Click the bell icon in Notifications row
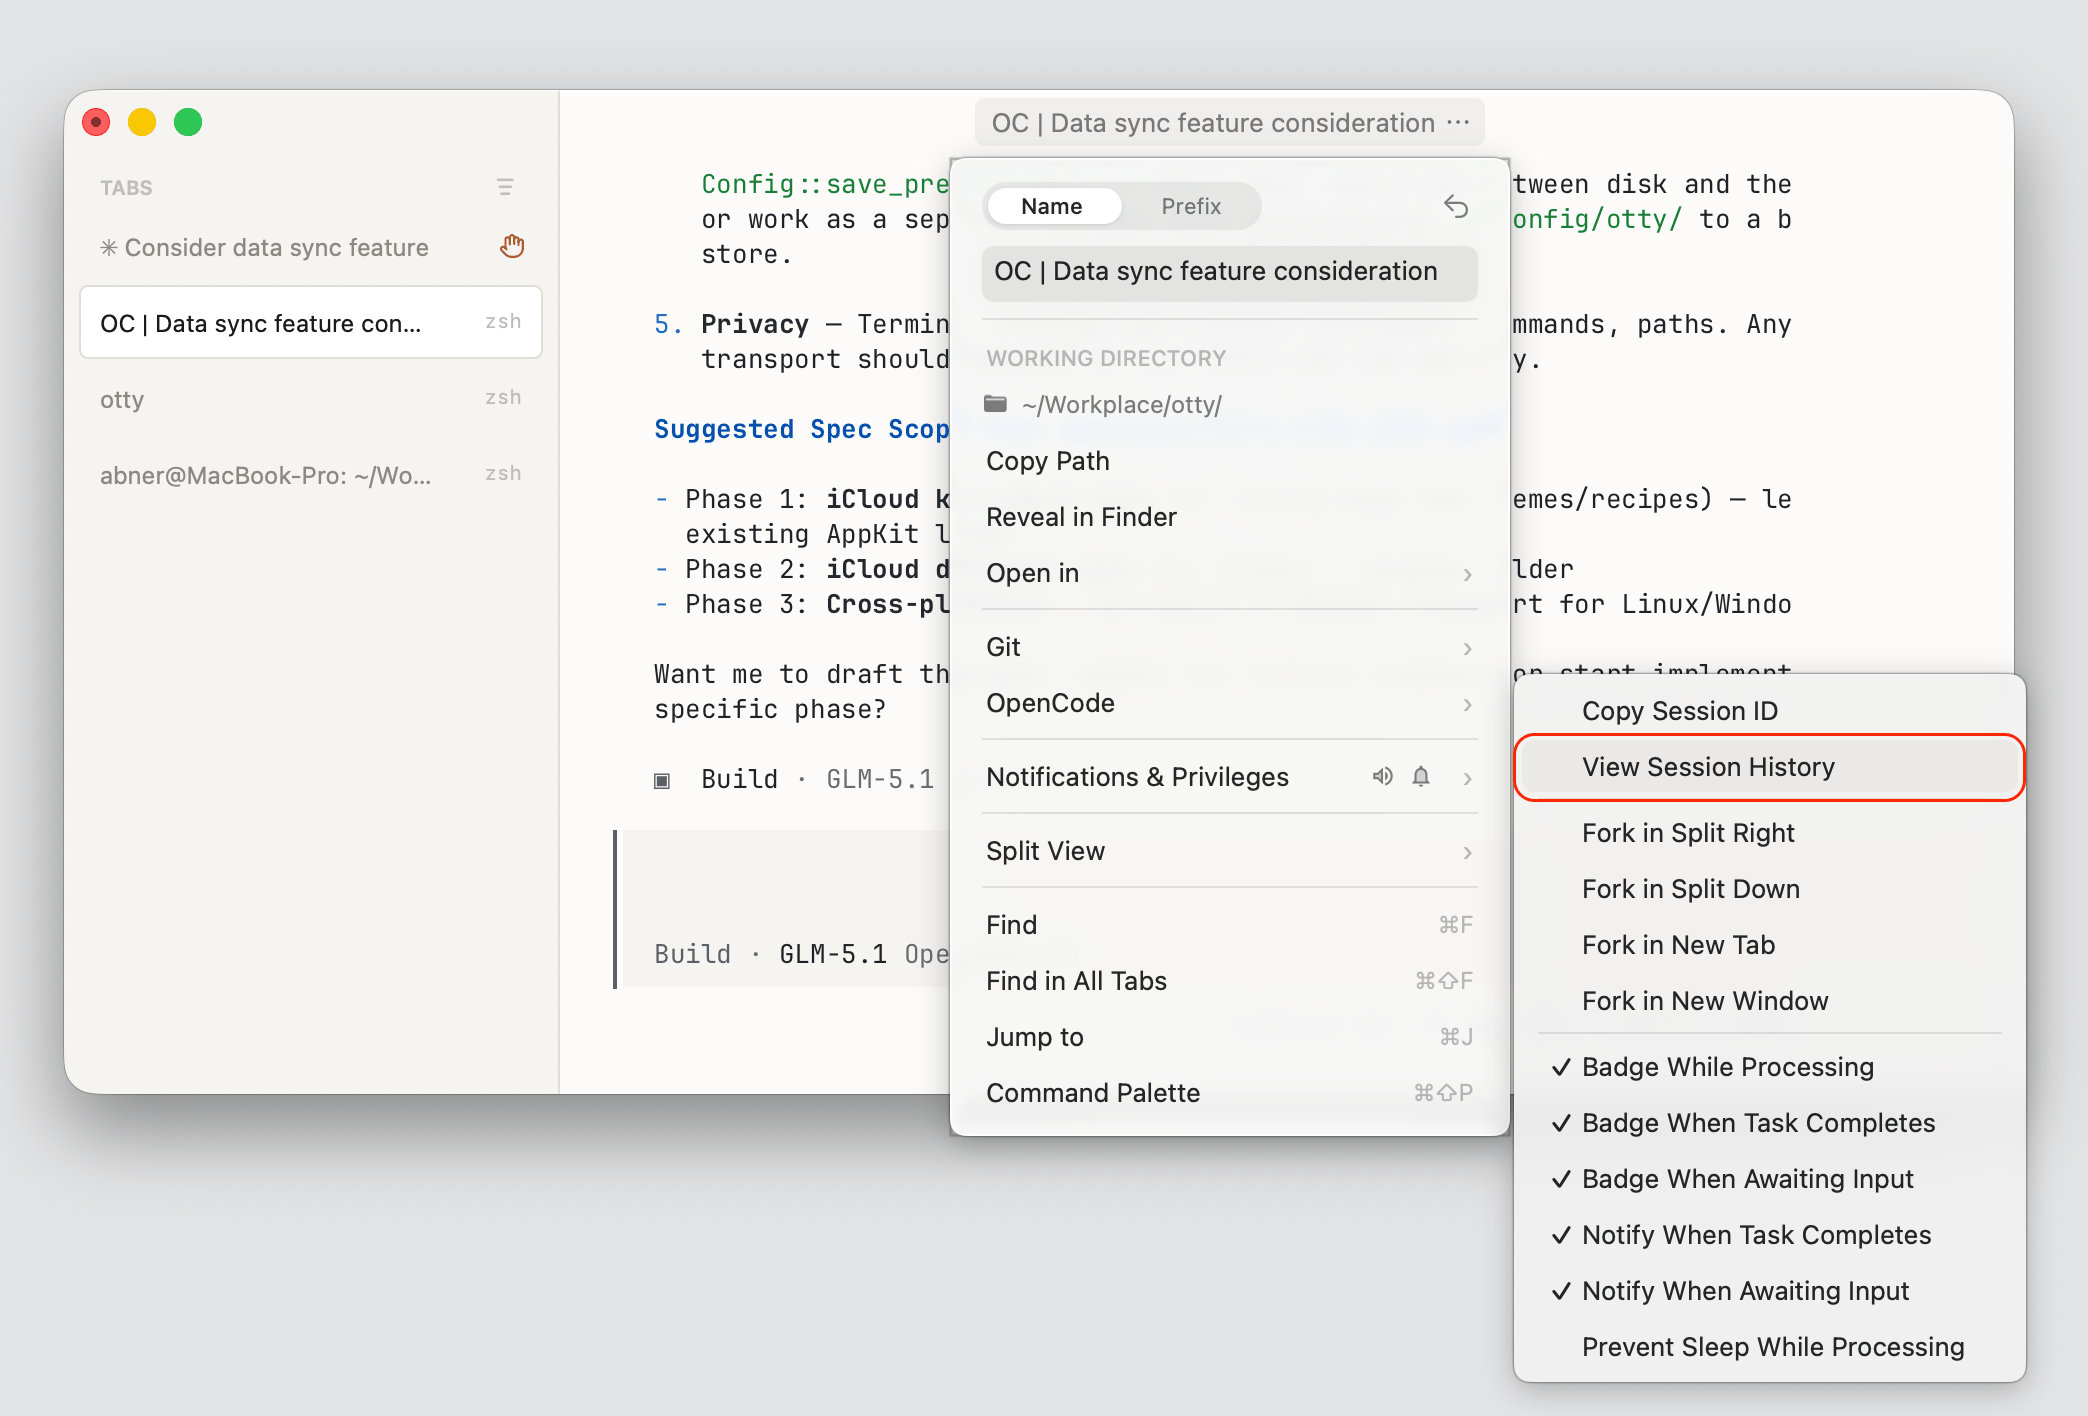The image size is (2088, 1416). (x=1421, y=776)
